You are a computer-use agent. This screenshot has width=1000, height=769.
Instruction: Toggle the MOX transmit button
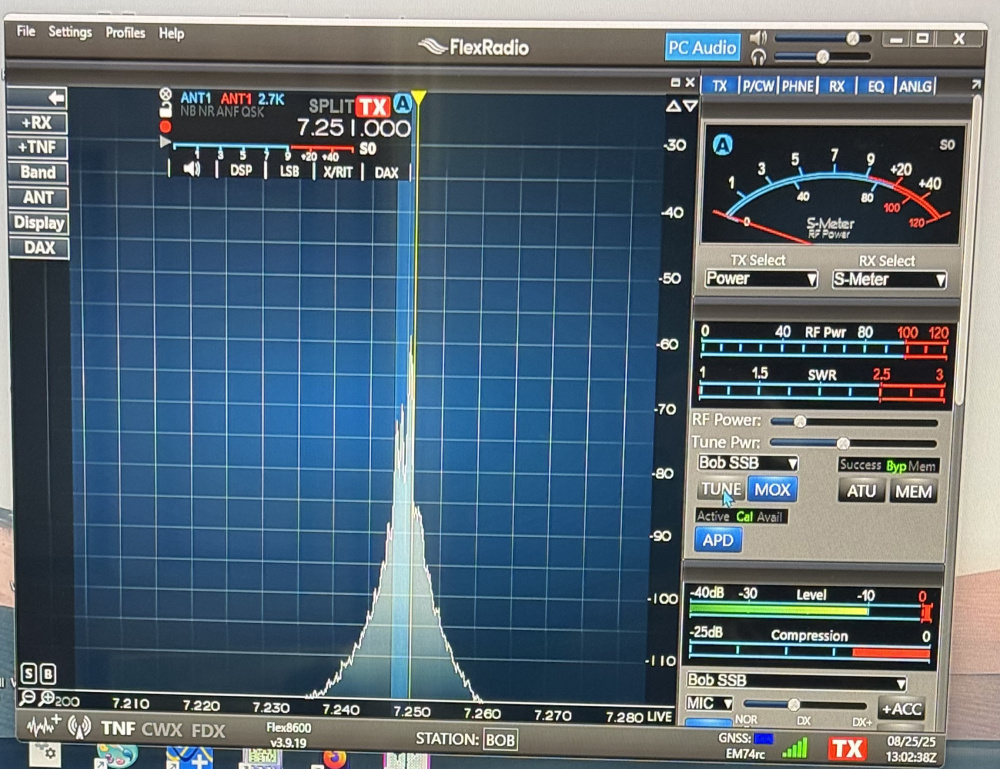(772, 490)
